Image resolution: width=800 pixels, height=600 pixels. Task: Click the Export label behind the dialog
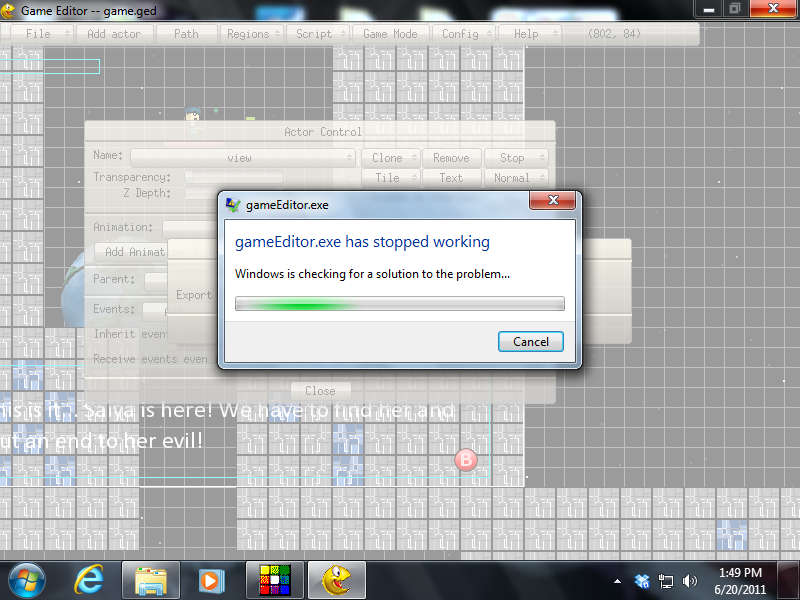194,295
